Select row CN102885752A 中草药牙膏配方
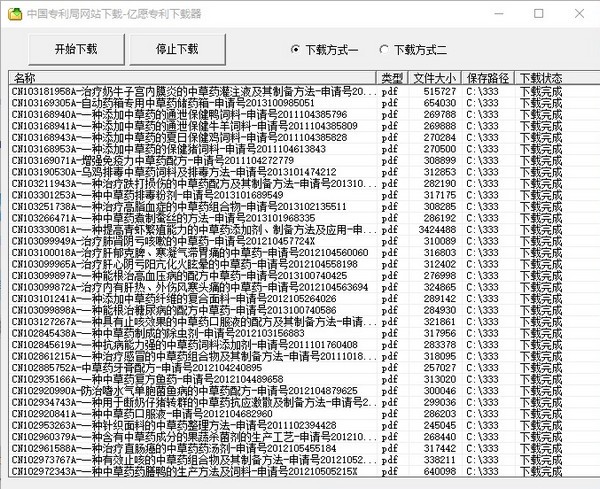600x489 pixels. 304,368
